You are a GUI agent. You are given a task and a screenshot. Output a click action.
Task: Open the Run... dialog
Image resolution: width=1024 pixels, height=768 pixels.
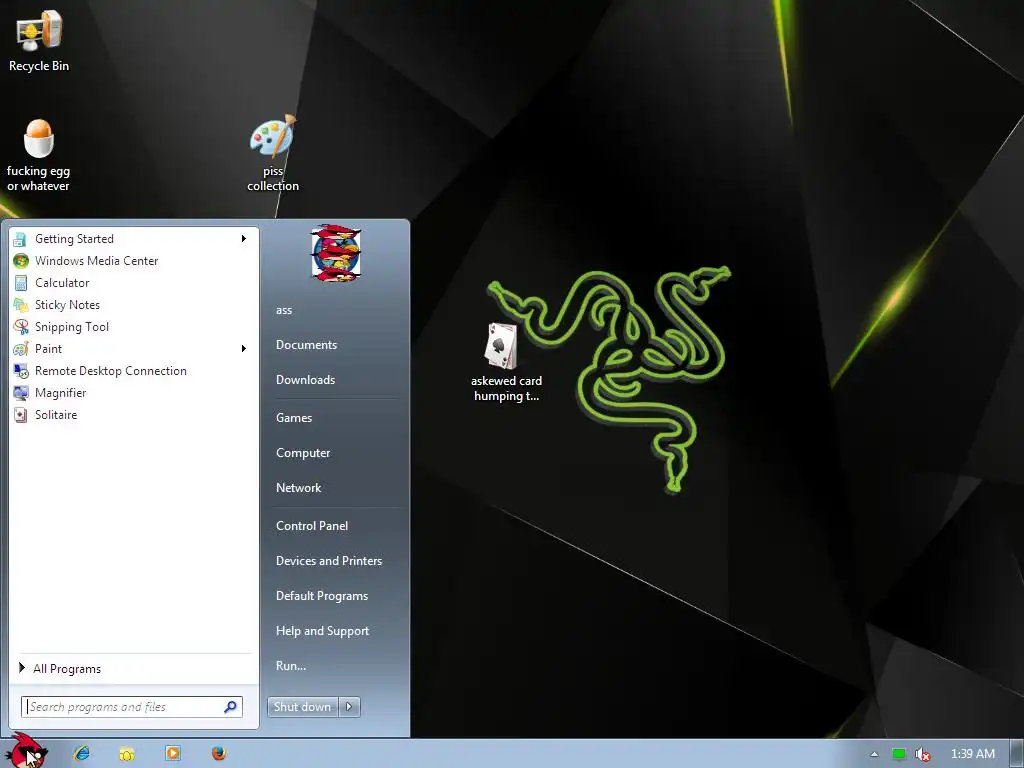click(291, 666)
